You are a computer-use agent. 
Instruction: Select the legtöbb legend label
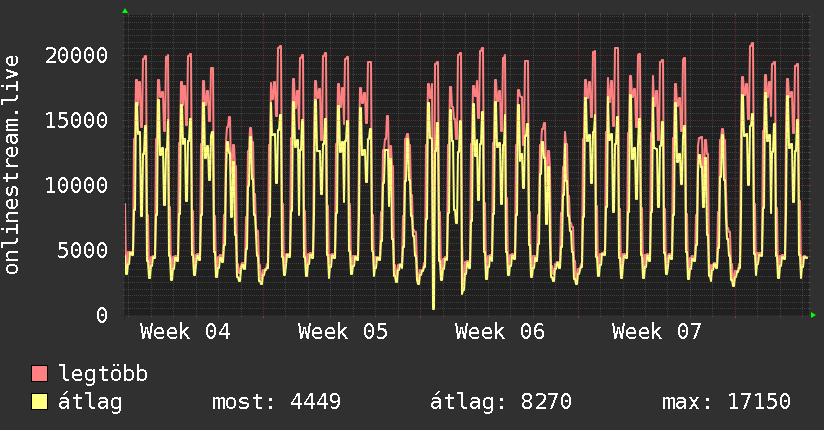tap(103, 374)
